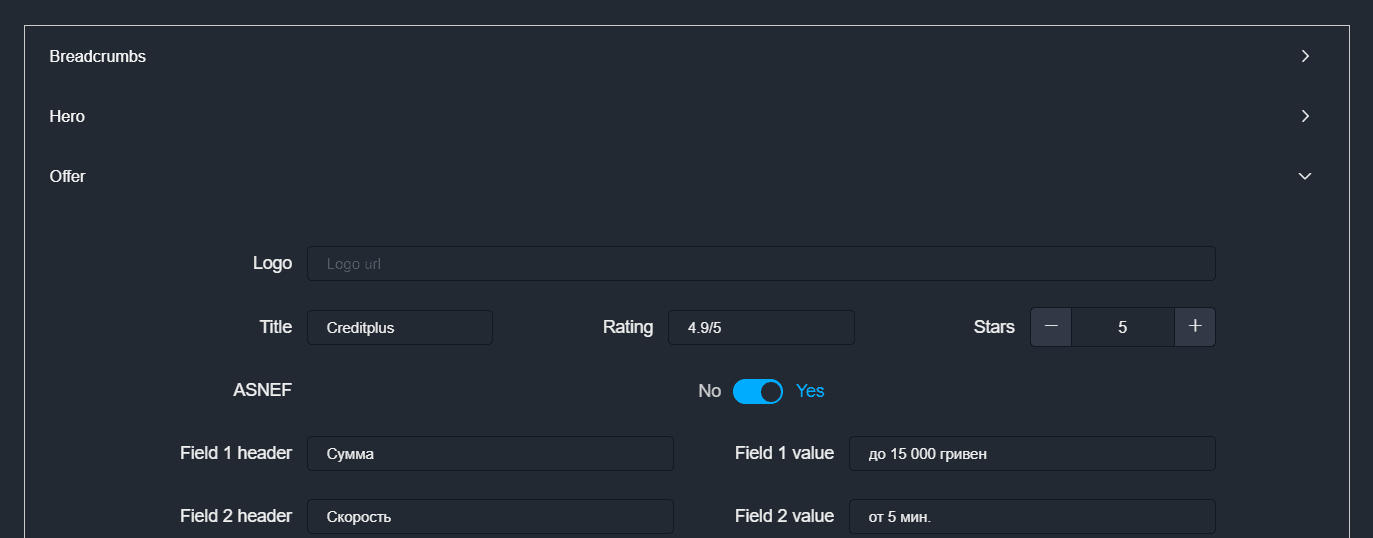Image resolution: width=1373 pixels, height=538 pixels.
Task: Select the Yes label beside ASNEF switch
Action: [x=810, y=391]
